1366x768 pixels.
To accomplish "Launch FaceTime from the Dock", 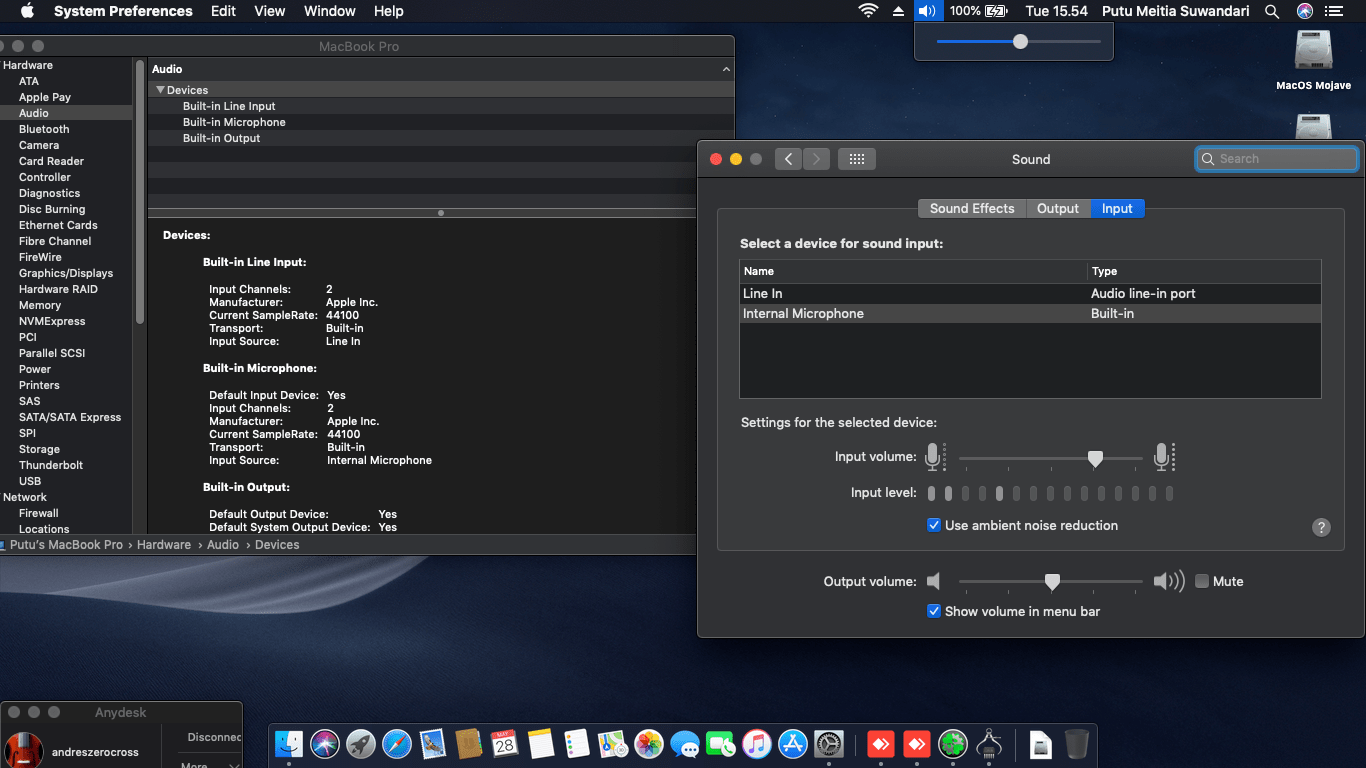I will [x=721, y=744].
